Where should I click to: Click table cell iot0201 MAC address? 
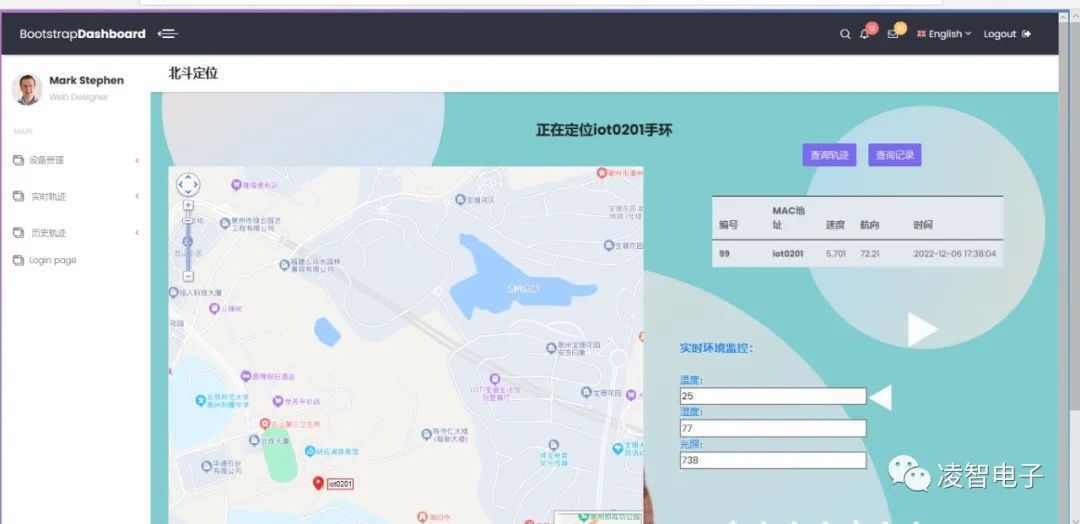click(787, 253)
